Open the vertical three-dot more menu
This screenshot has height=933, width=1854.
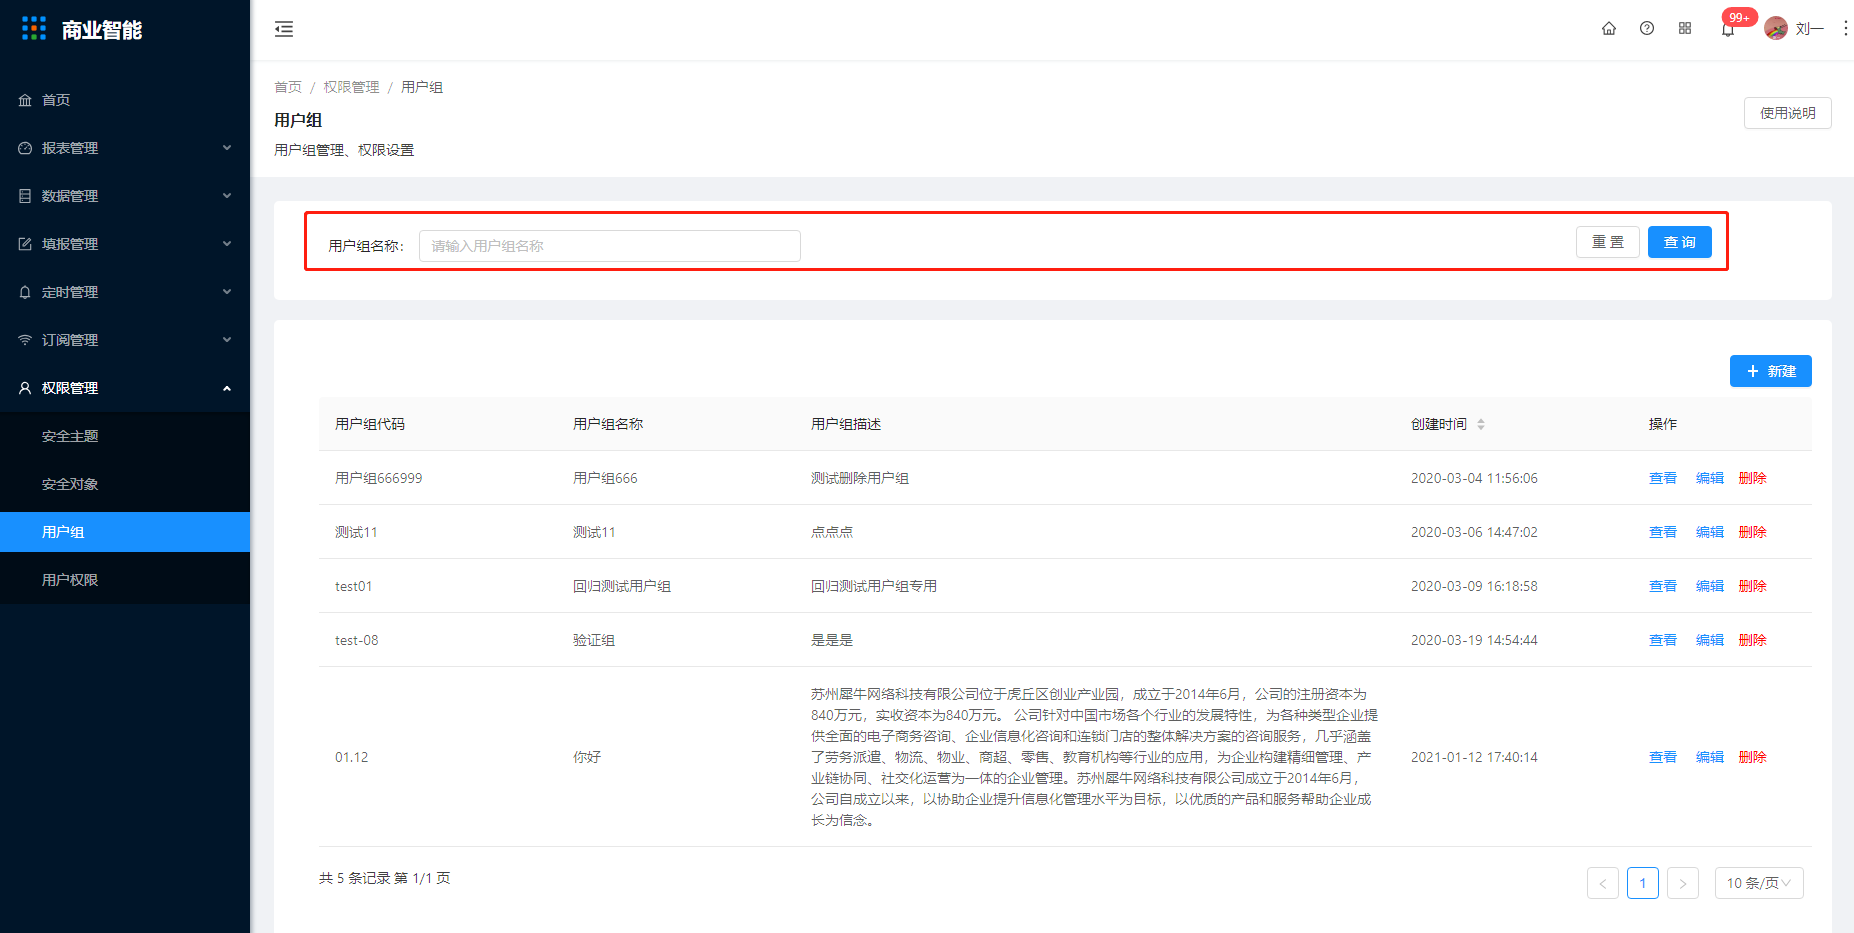(1845, 28)
